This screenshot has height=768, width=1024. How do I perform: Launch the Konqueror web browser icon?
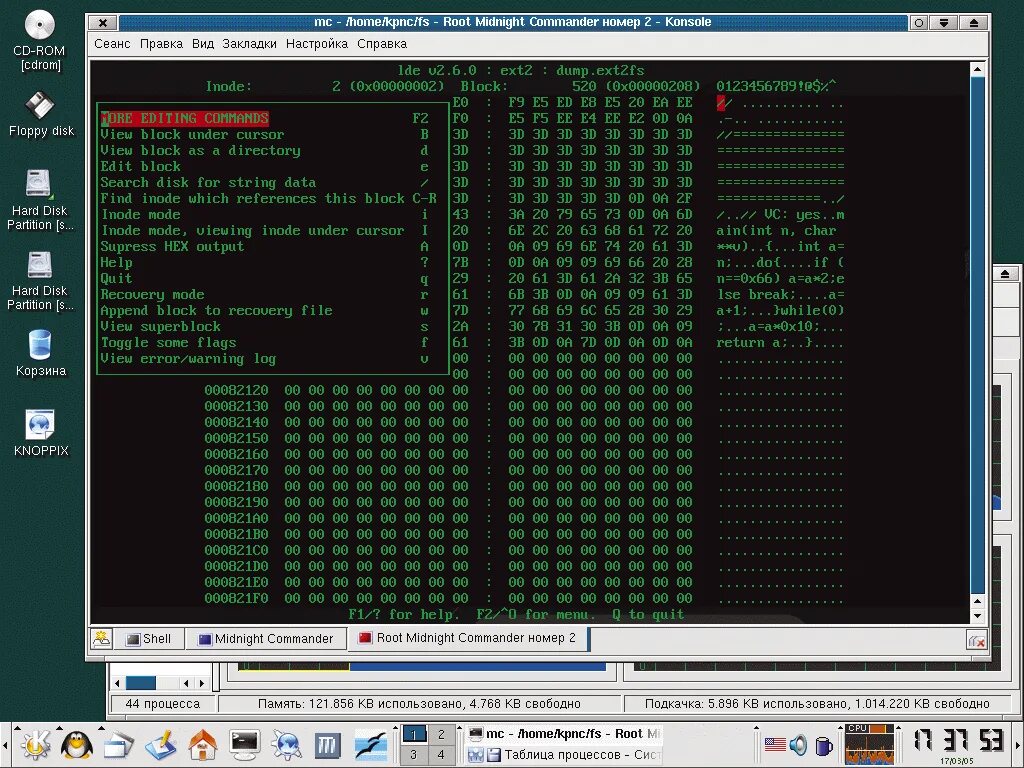click(286, 744)
